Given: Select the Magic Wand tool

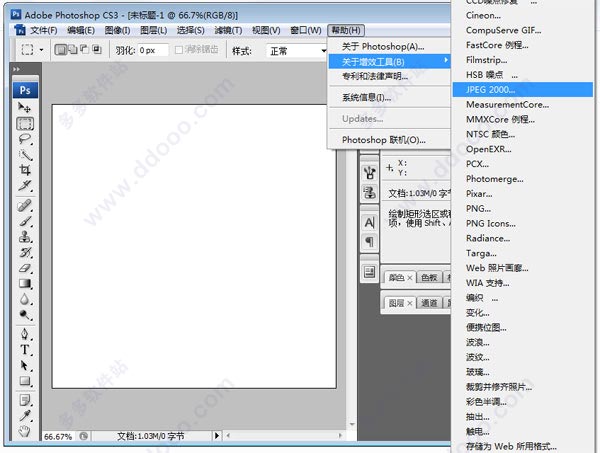Looking at the screenshot, I should pyautogui.click(x=25, y=155).
